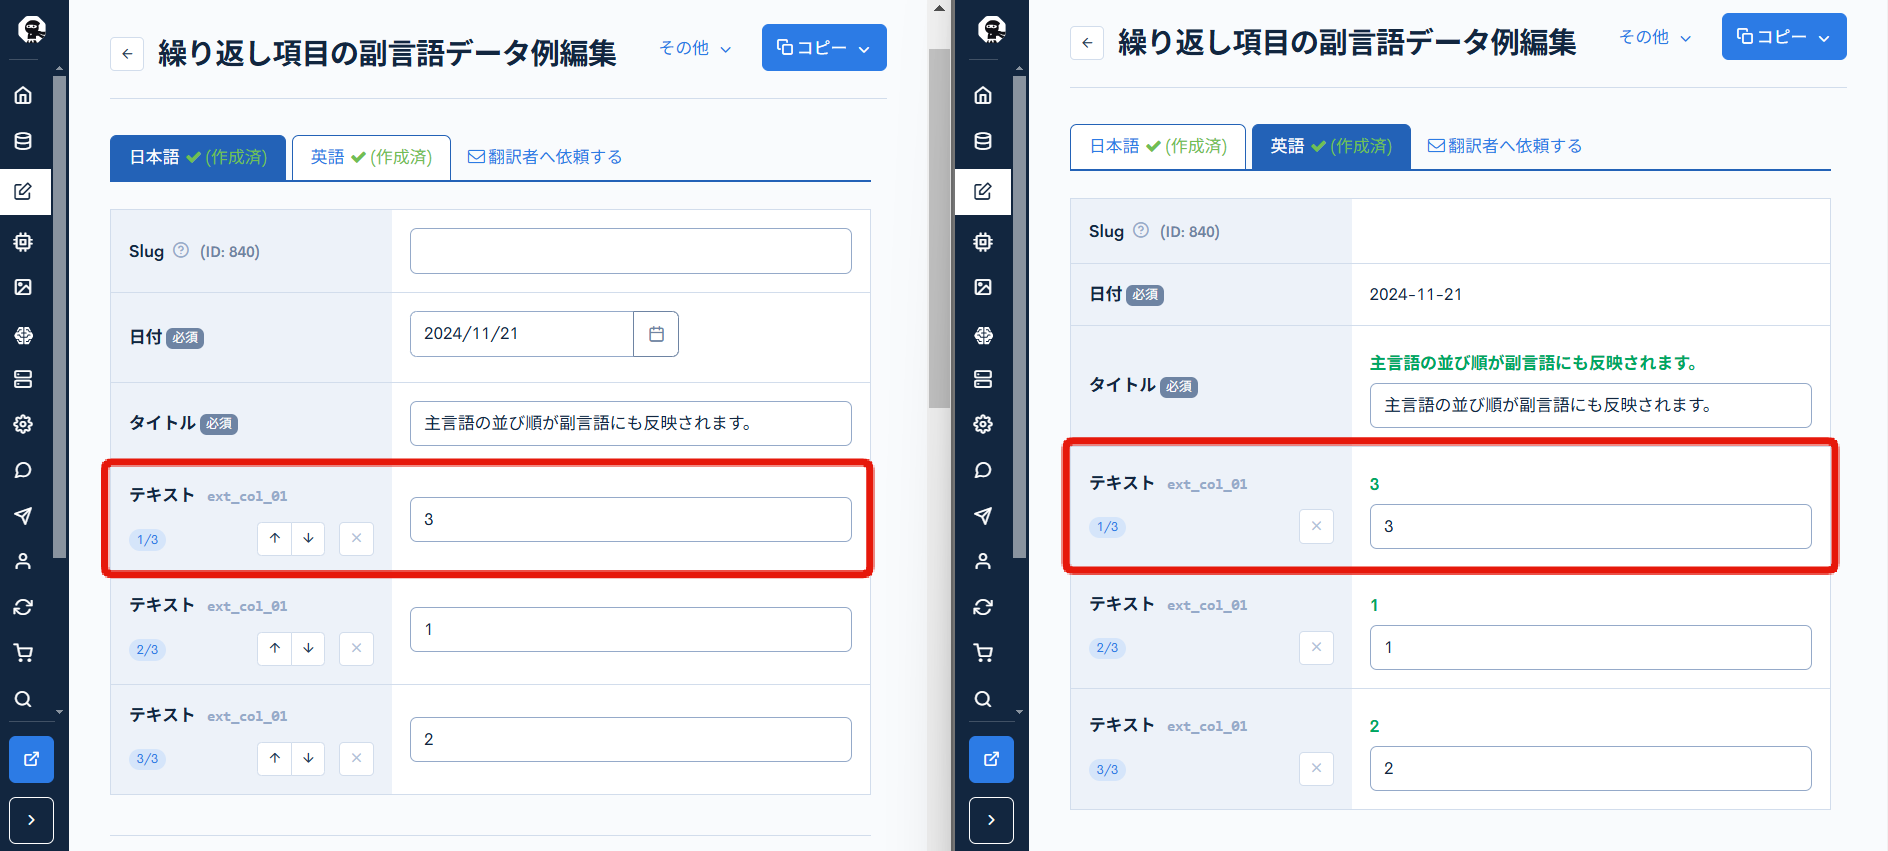Image resolution: width=1888 pixels, height=851 pixels.
Task: Click the left window vertical scrollbar thumb
Action: click(x=939, y=228)
